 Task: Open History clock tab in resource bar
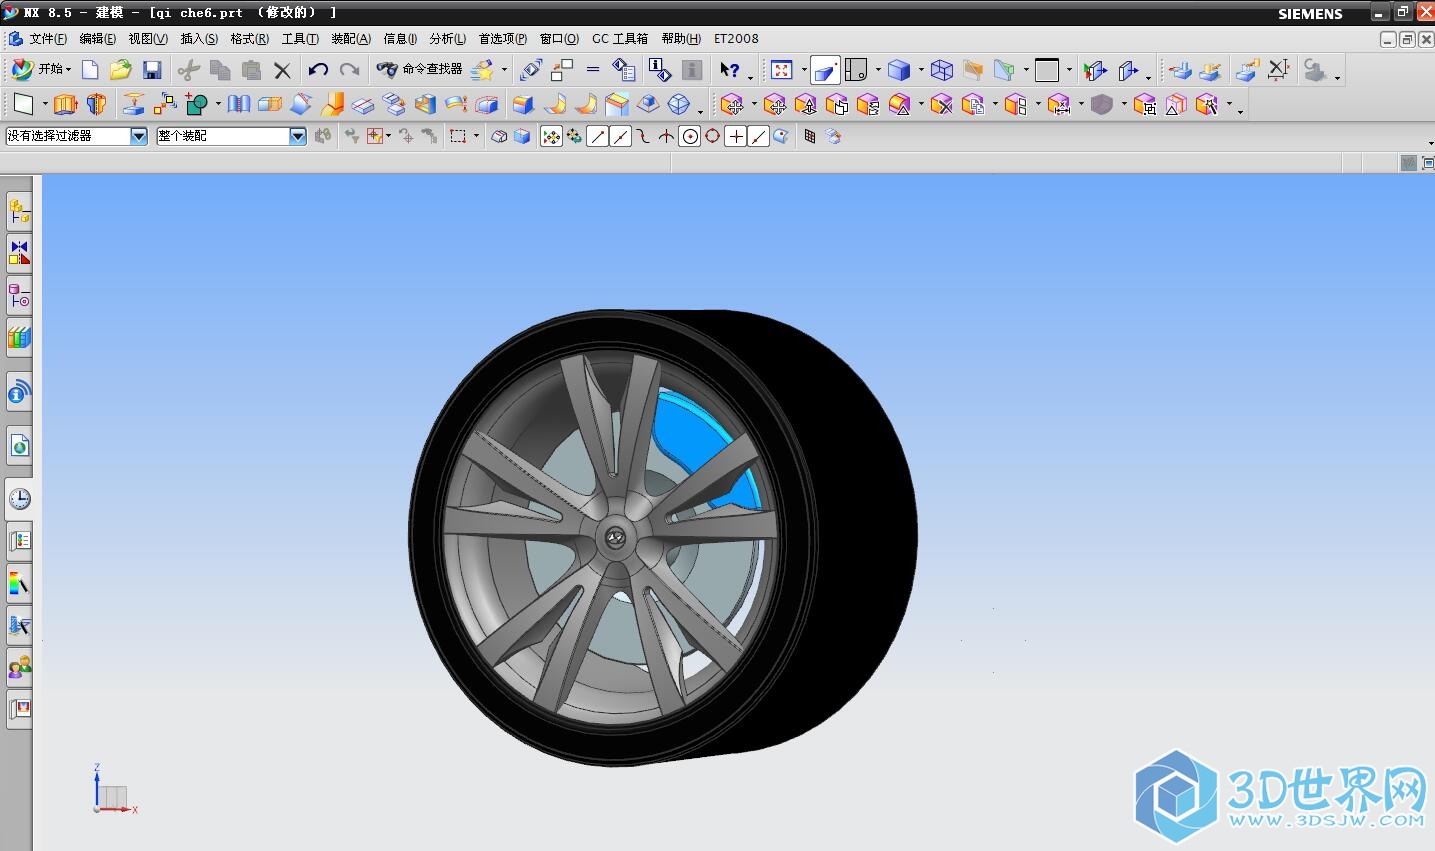pos(19,499)
